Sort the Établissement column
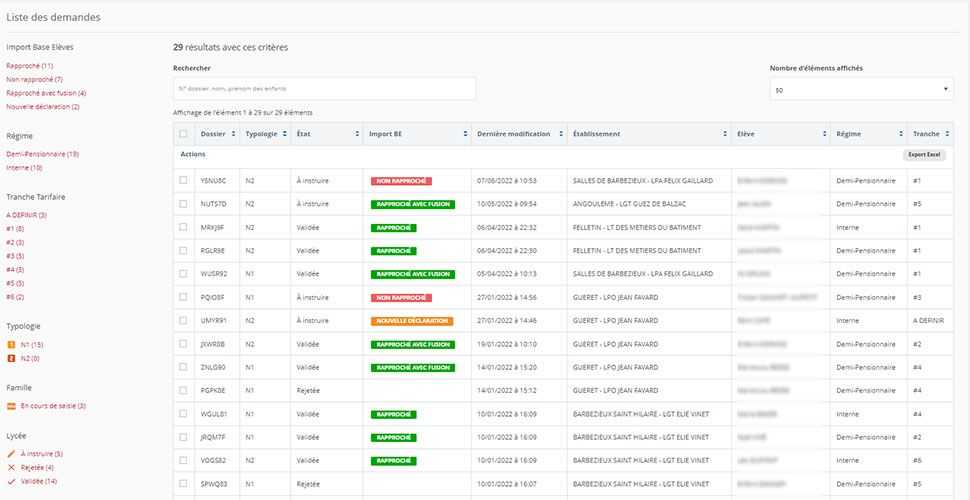This screenshot has height=500, width=970. point(725,134)
